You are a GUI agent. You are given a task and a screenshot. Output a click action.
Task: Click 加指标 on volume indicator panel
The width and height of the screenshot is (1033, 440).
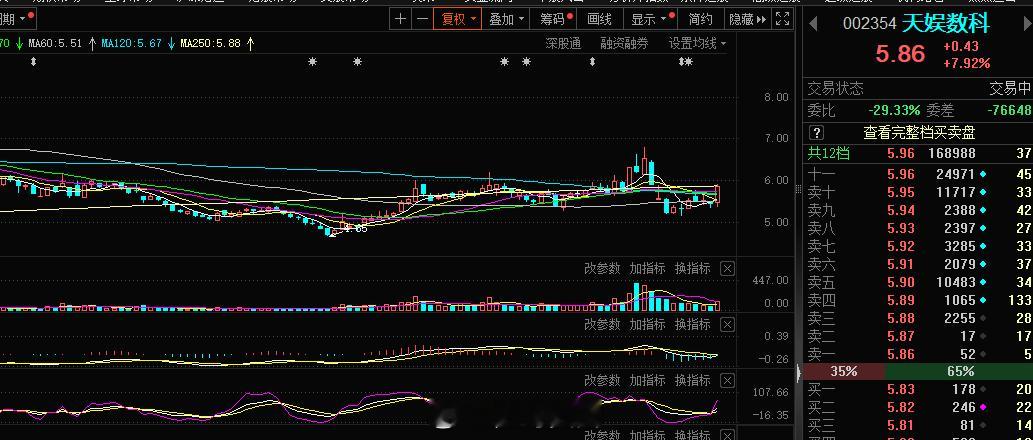pyautogui.click(x=647, y=269)
